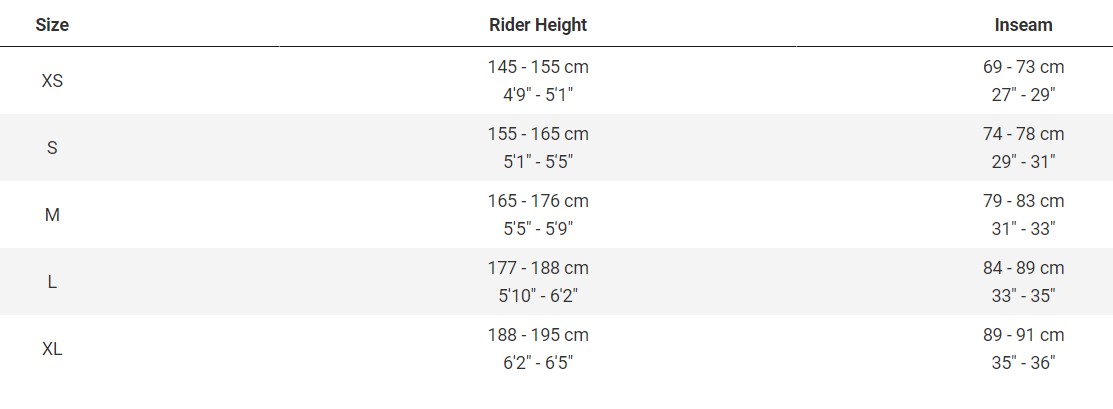Click the 165 - 176 cm height value
The height and width of the screenshot is (409, 1113).
pos(538,201)
